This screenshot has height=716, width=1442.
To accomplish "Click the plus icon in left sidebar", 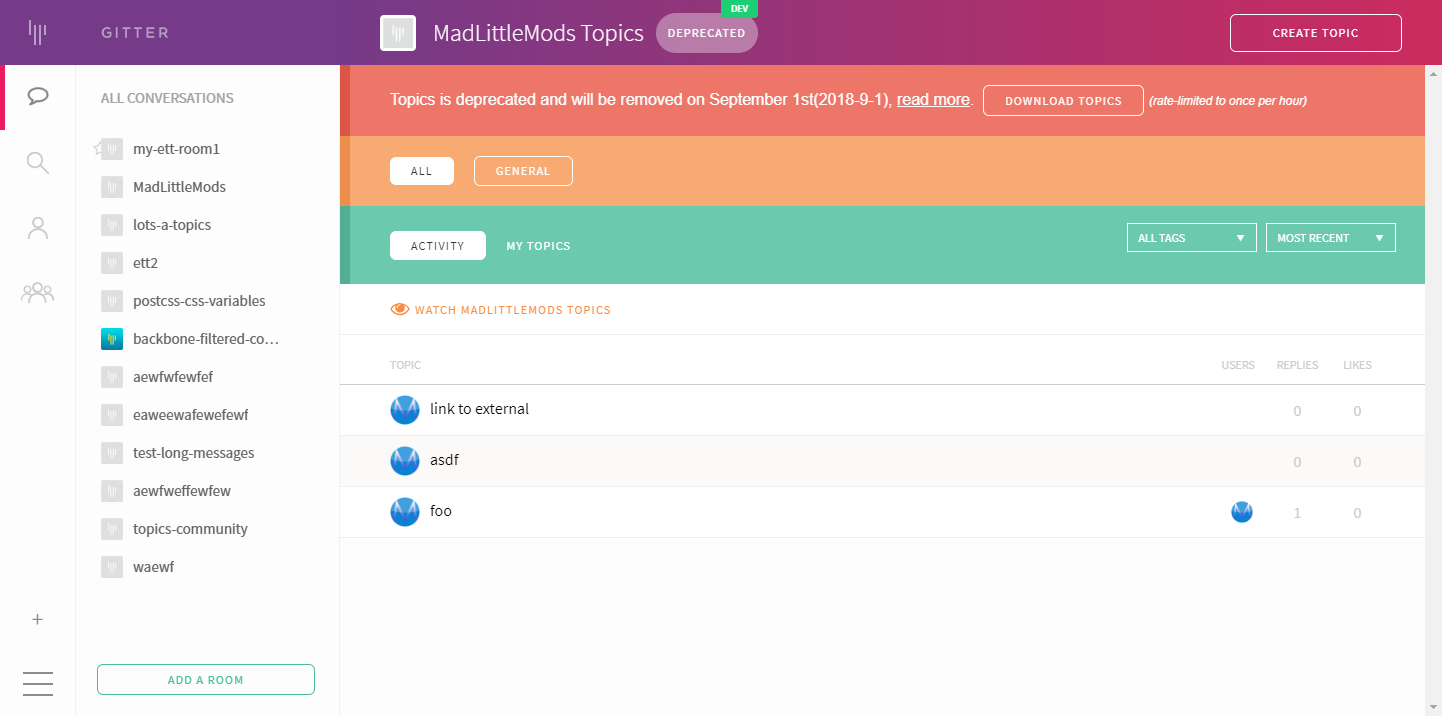I will click(38, 619).
